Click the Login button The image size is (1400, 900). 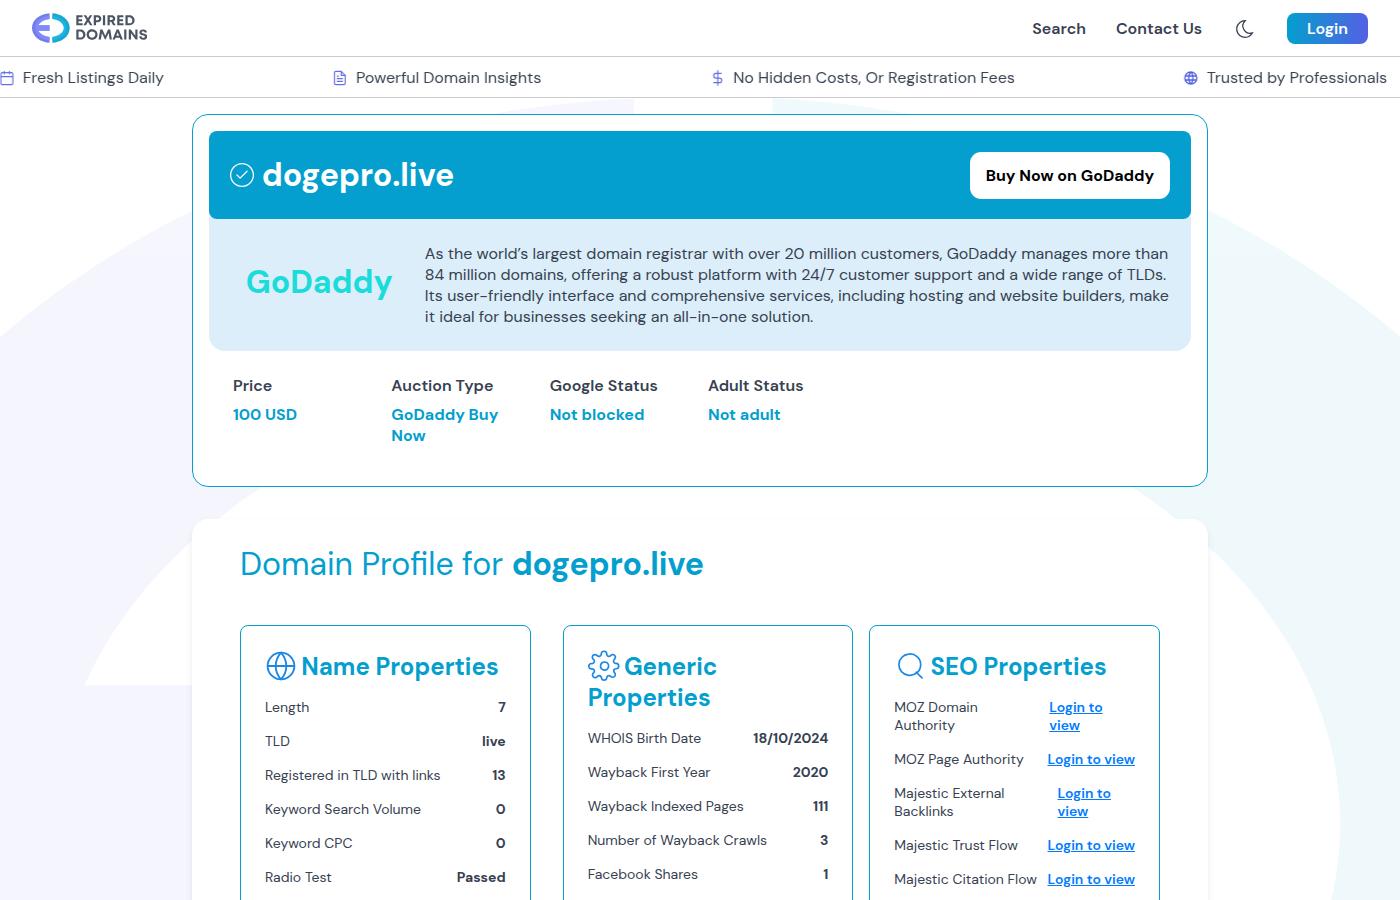pyautogui.click(x=1327, y=29)
